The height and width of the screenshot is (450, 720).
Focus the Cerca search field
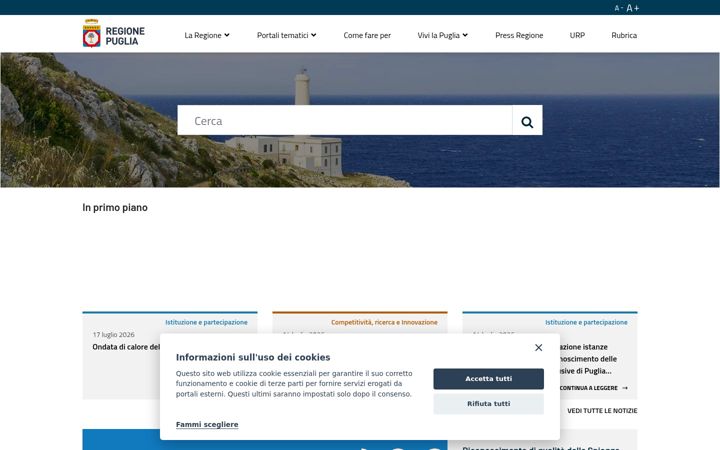345,120
